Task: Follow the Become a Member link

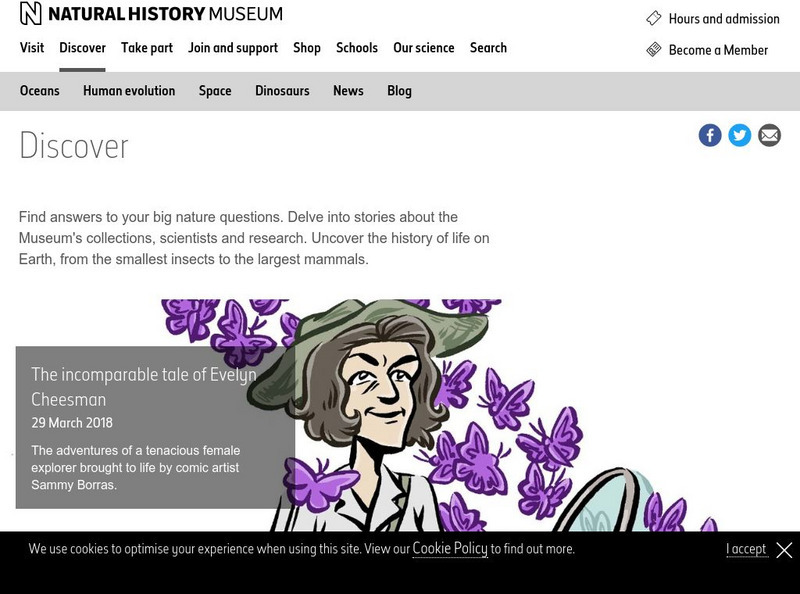Action: [x=718, y=50]
